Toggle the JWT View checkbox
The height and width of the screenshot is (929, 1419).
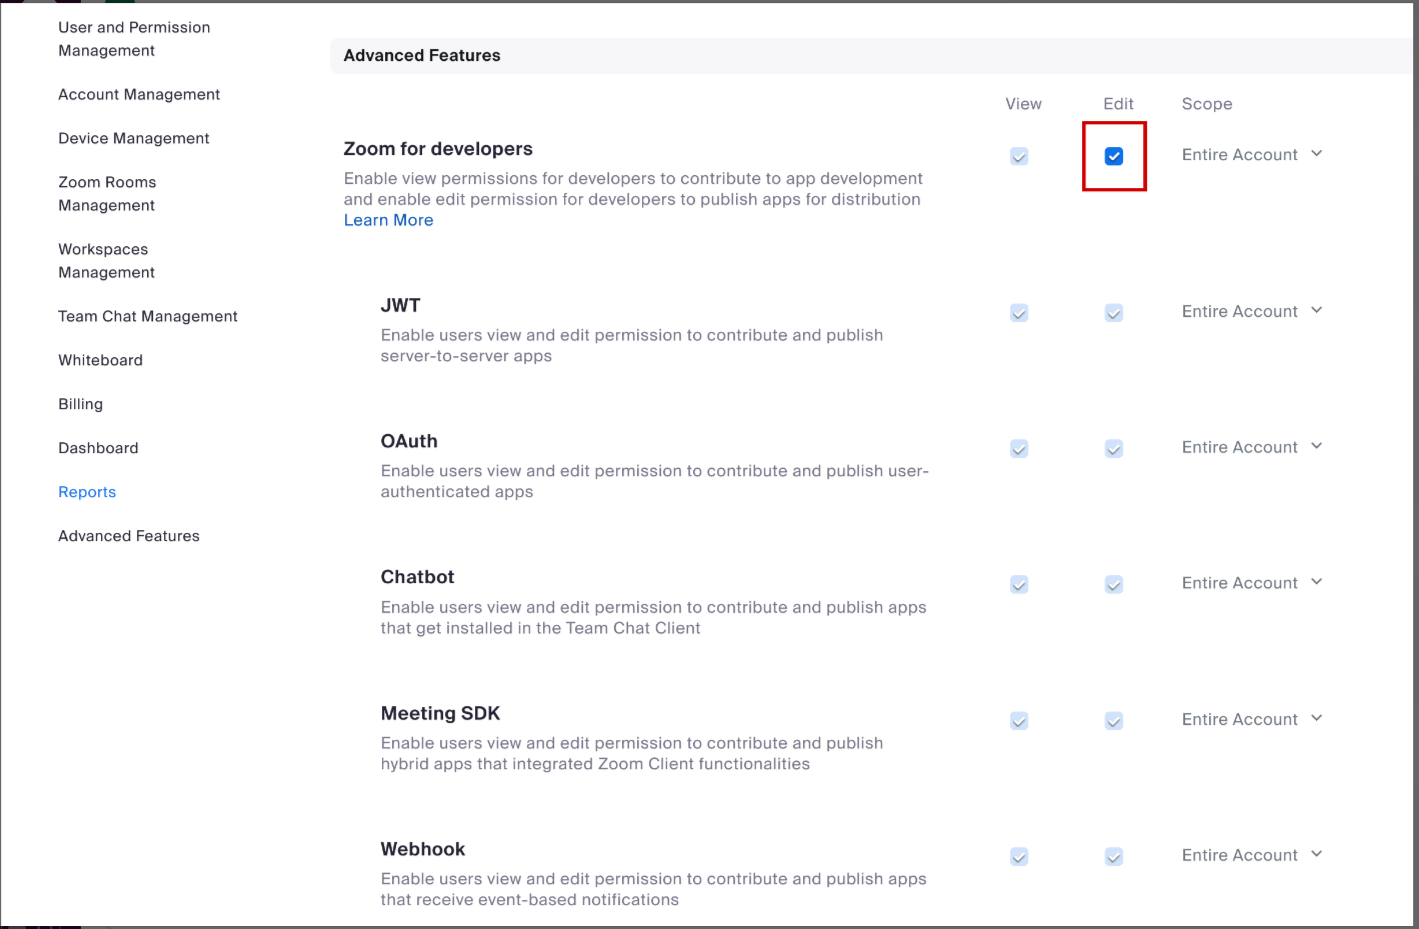tap(1019, 313)
